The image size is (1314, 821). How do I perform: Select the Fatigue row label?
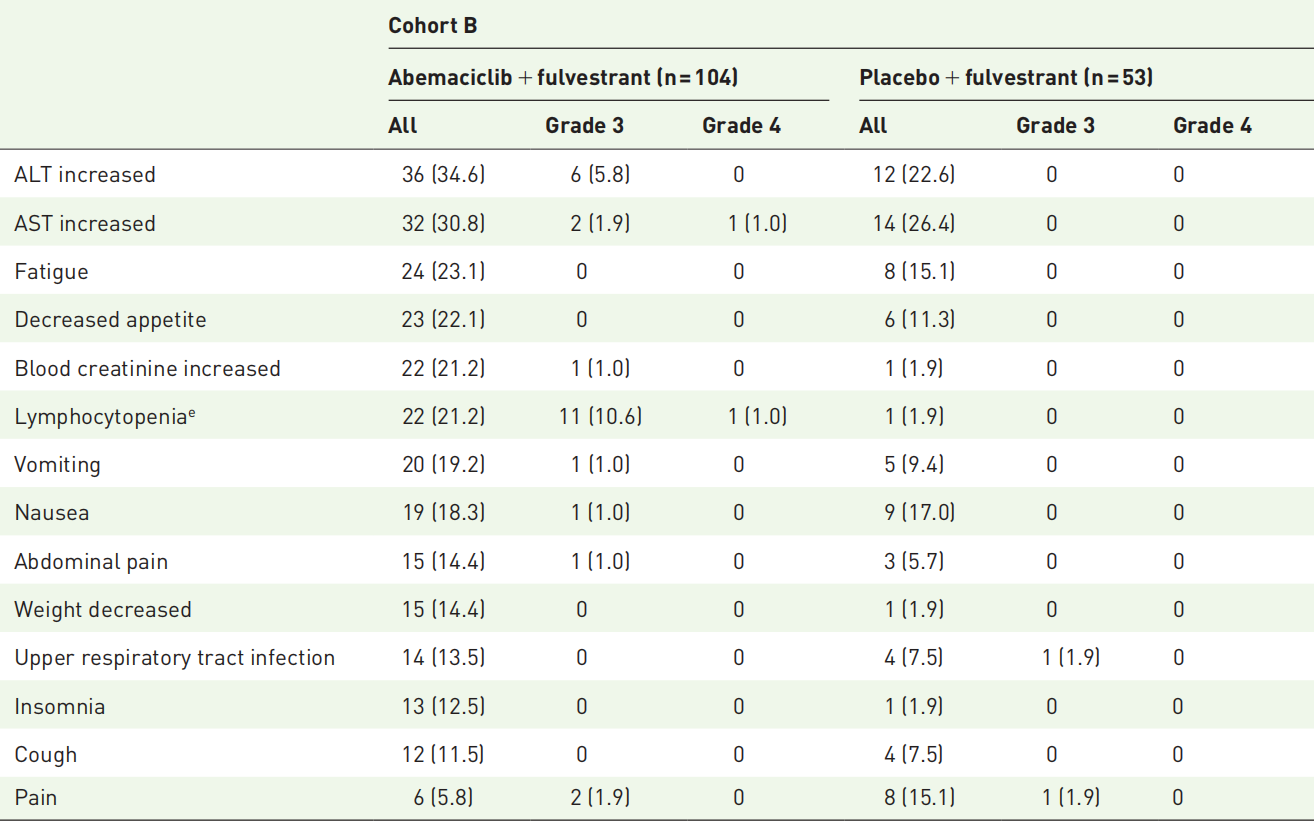pos(51,272)
